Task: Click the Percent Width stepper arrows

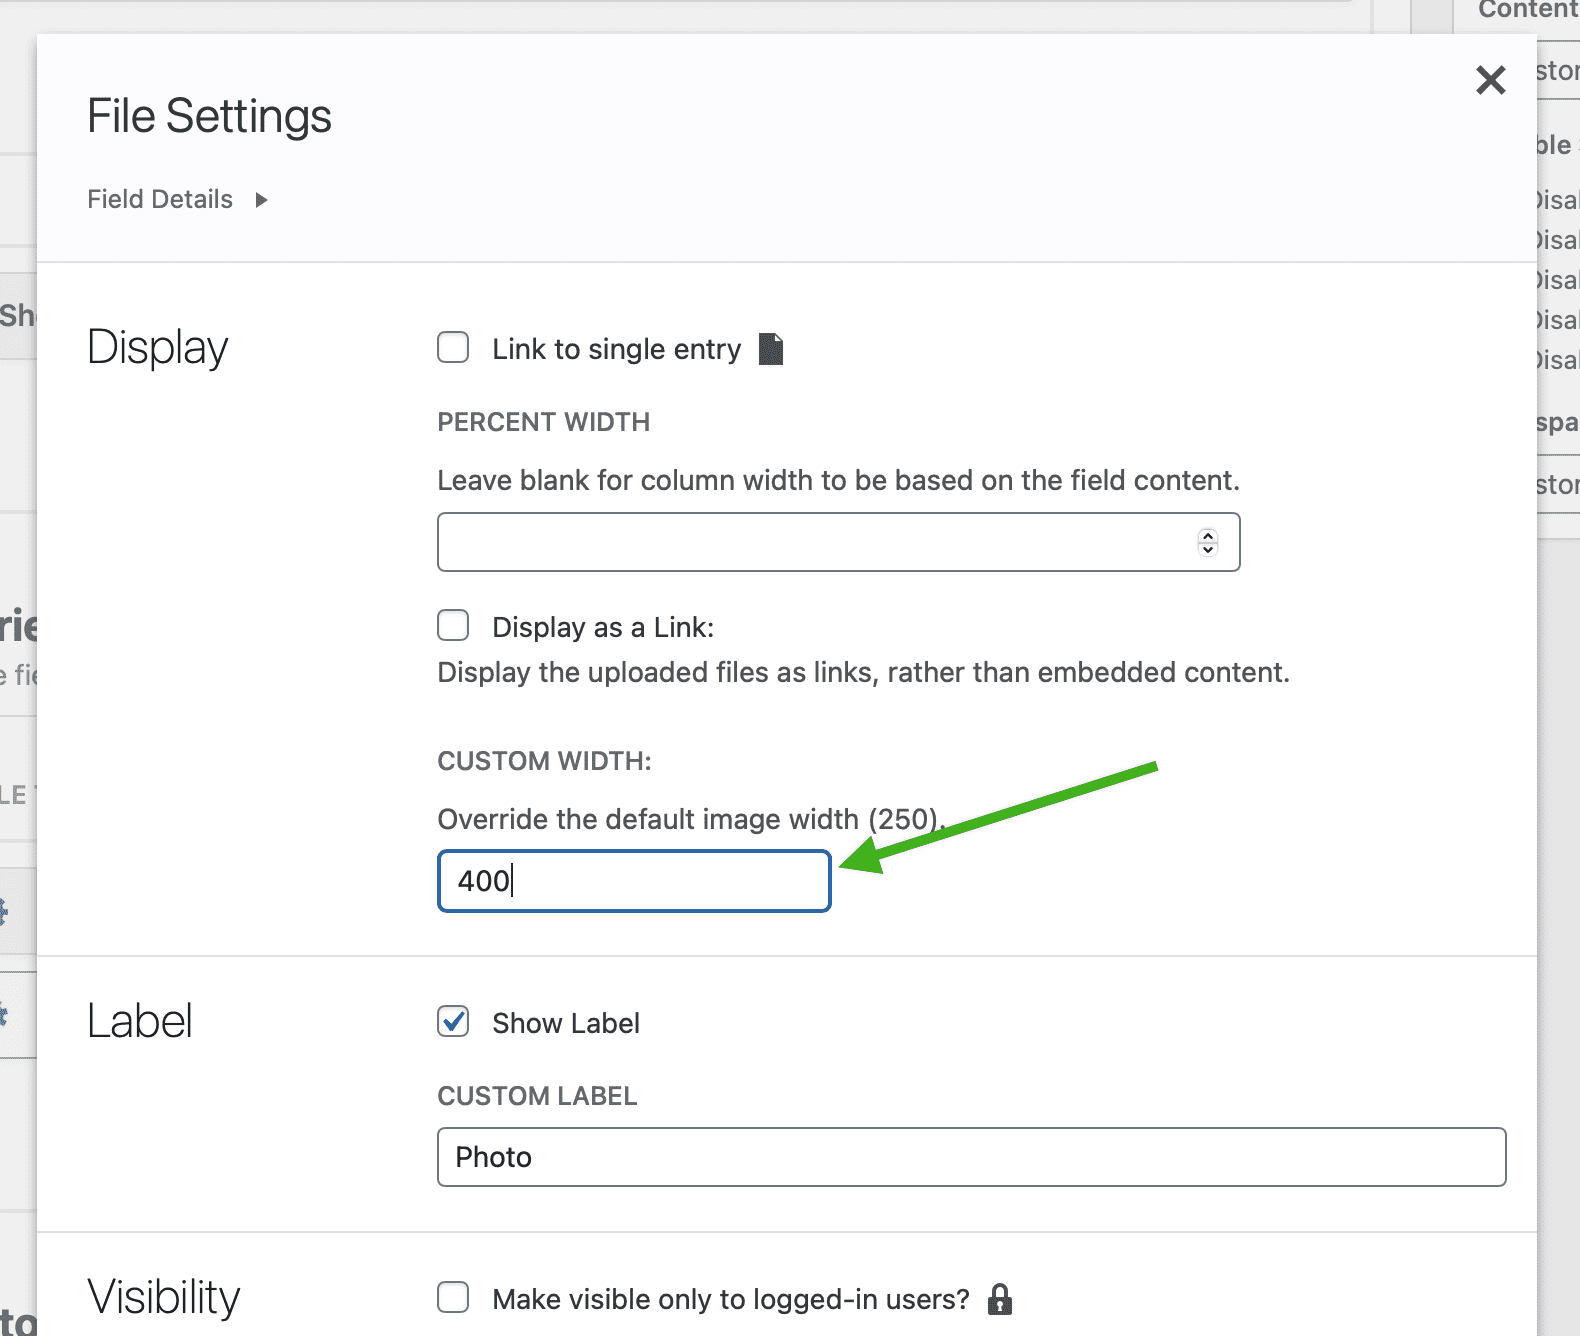Action: (1207, 542)
